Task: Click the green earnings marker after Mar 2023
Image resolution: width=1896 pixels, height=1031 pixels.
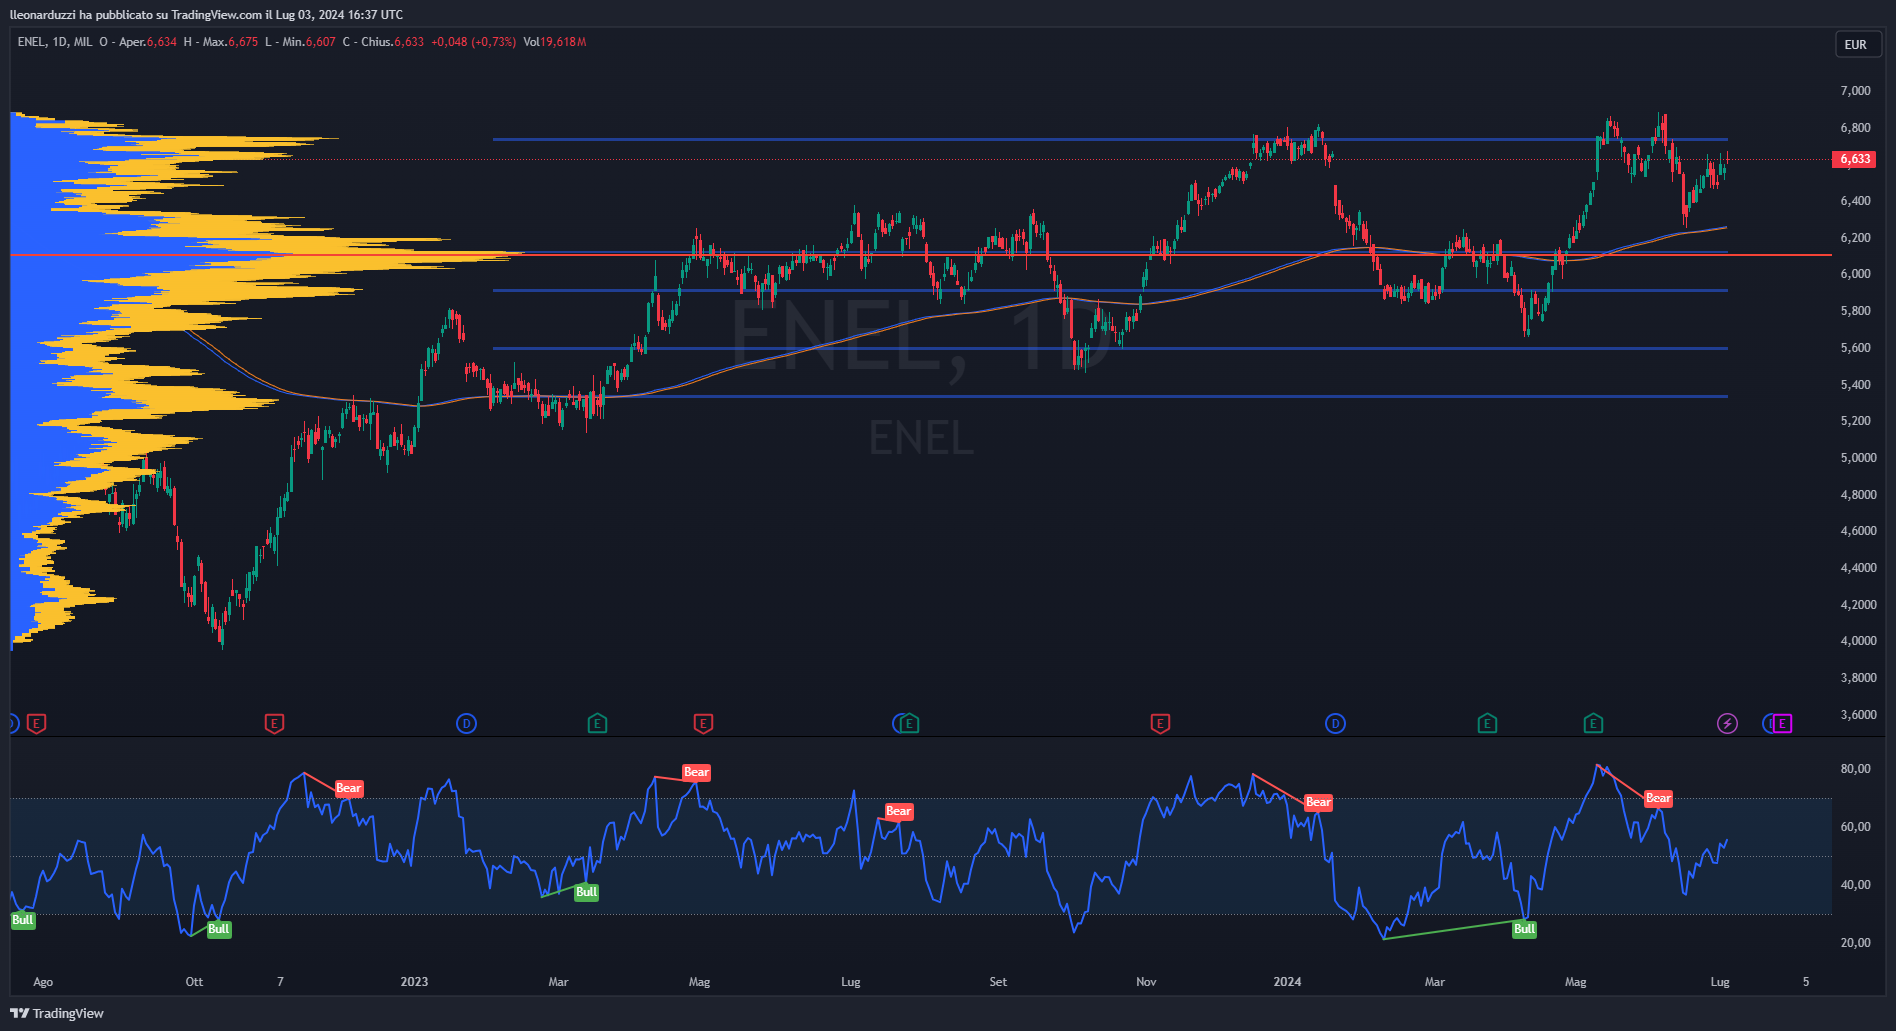Action: point(597,723)
